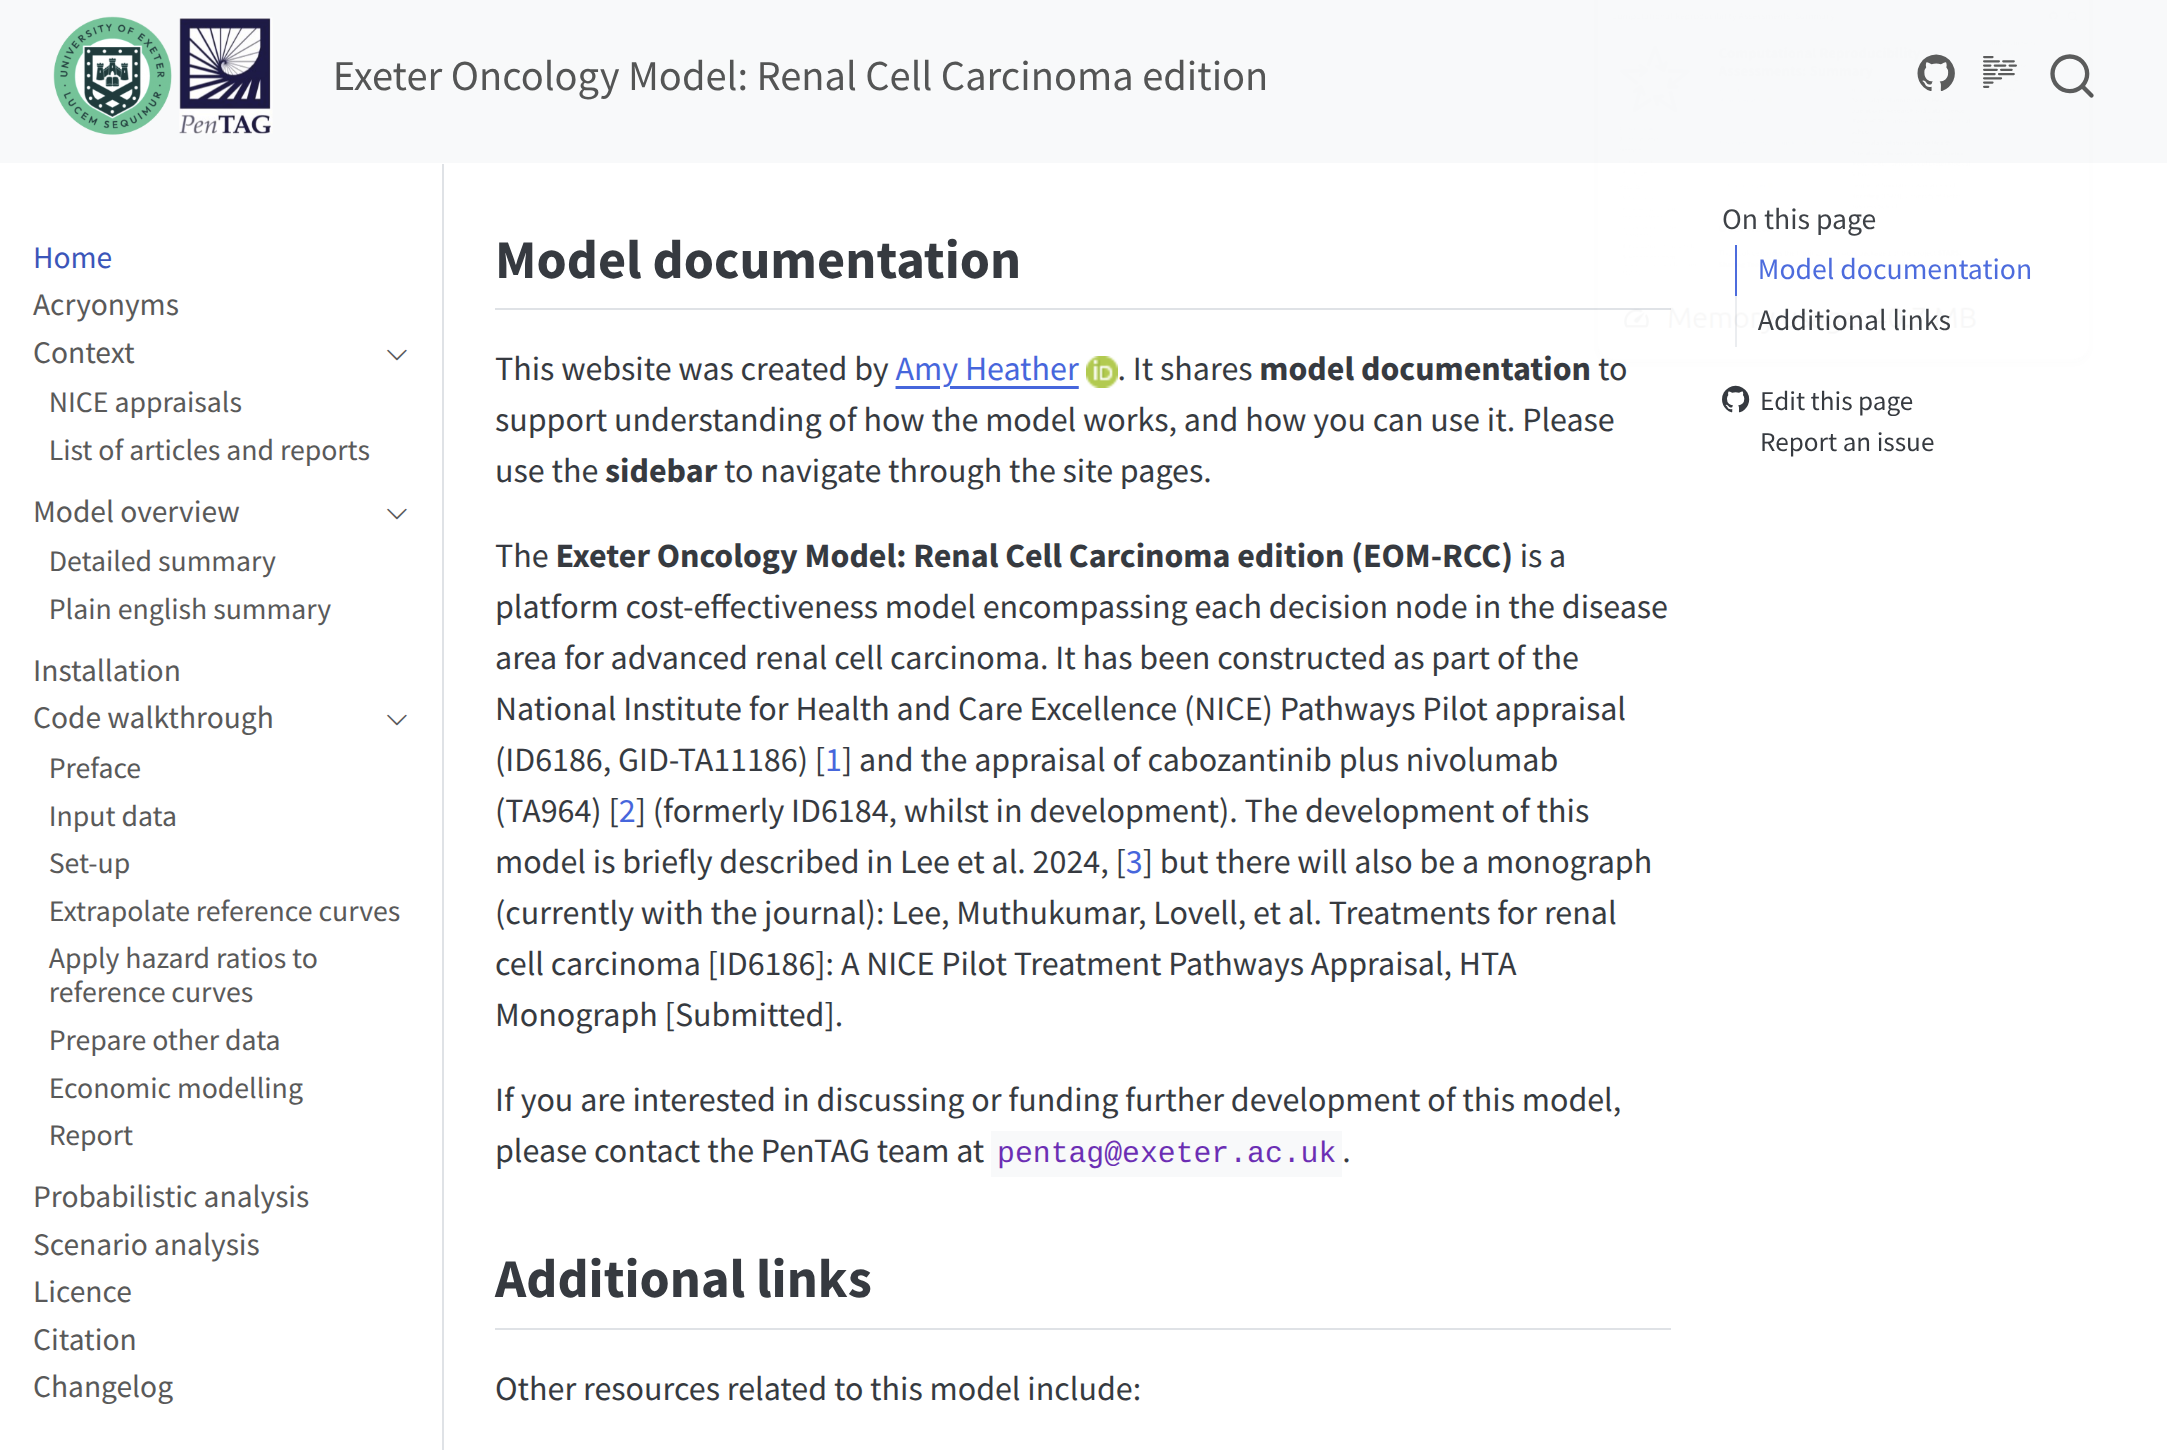This screenshot has height=1450, width=2167.
Task: Open Amy Heather's ORCID icon
Action: pyautogui.click(x=1101, y=372)
